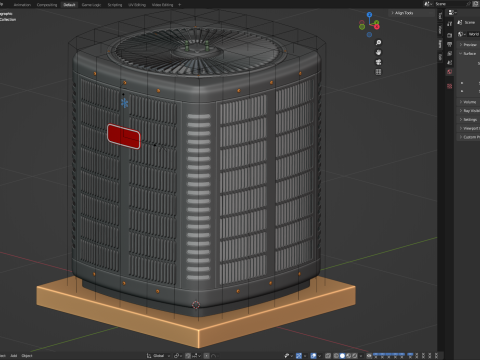Add a new workspace with plus button

180,5
